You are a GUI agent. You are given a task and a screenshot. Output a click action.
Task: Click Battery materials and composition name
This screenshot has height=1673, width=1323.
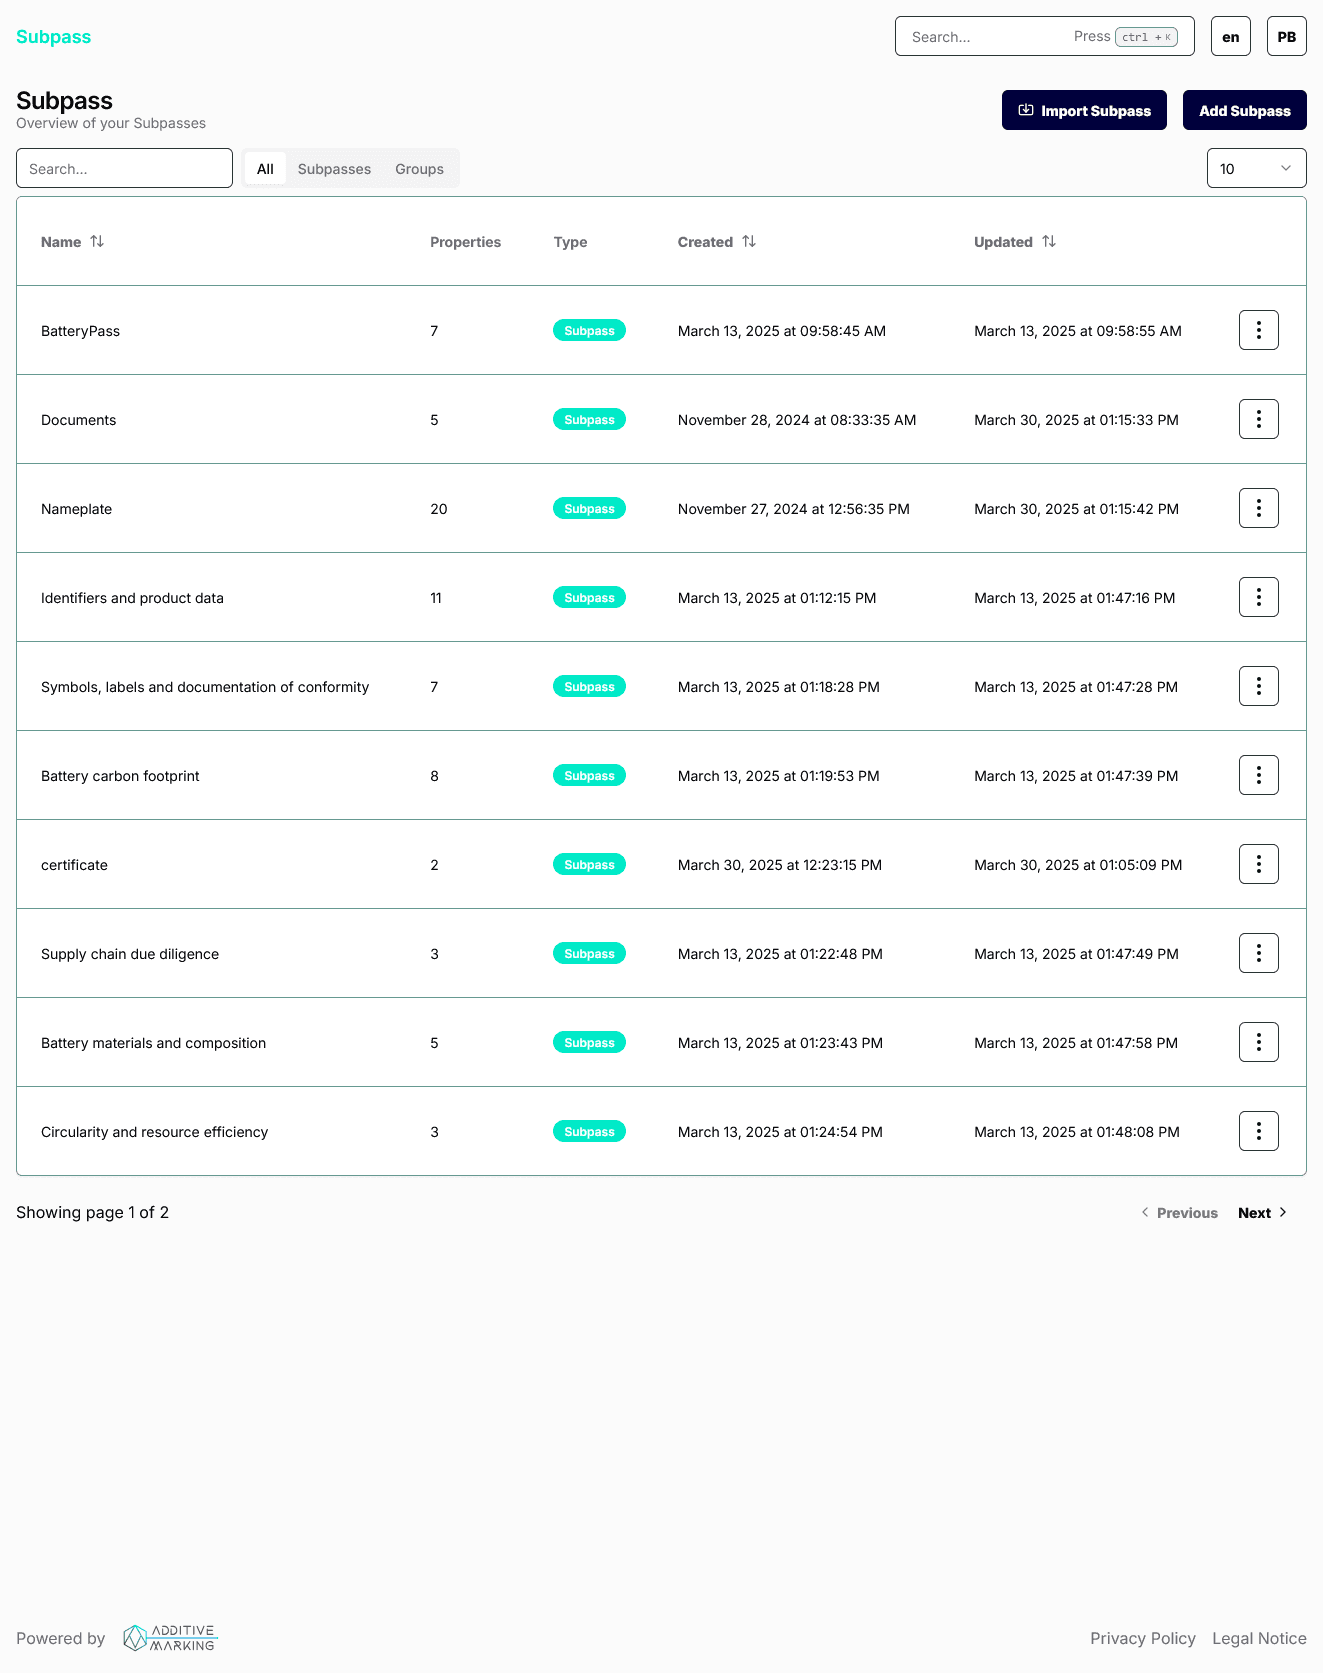[153, 1043]
